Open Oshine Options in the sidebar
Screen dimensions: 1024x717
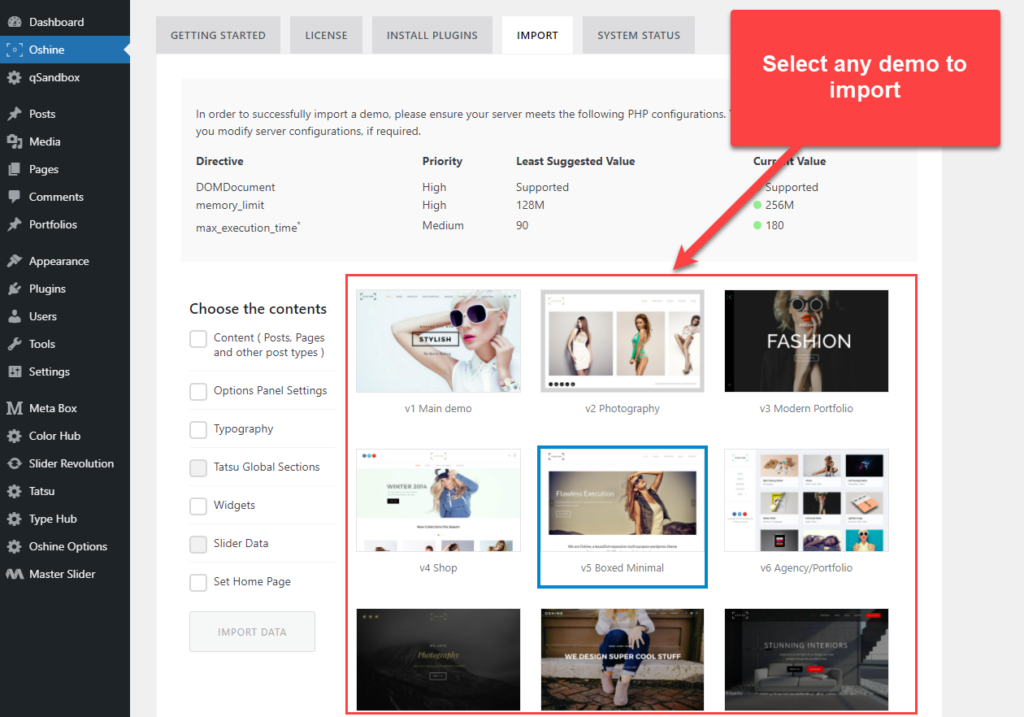pyautogui.click(x=67, y=547)
